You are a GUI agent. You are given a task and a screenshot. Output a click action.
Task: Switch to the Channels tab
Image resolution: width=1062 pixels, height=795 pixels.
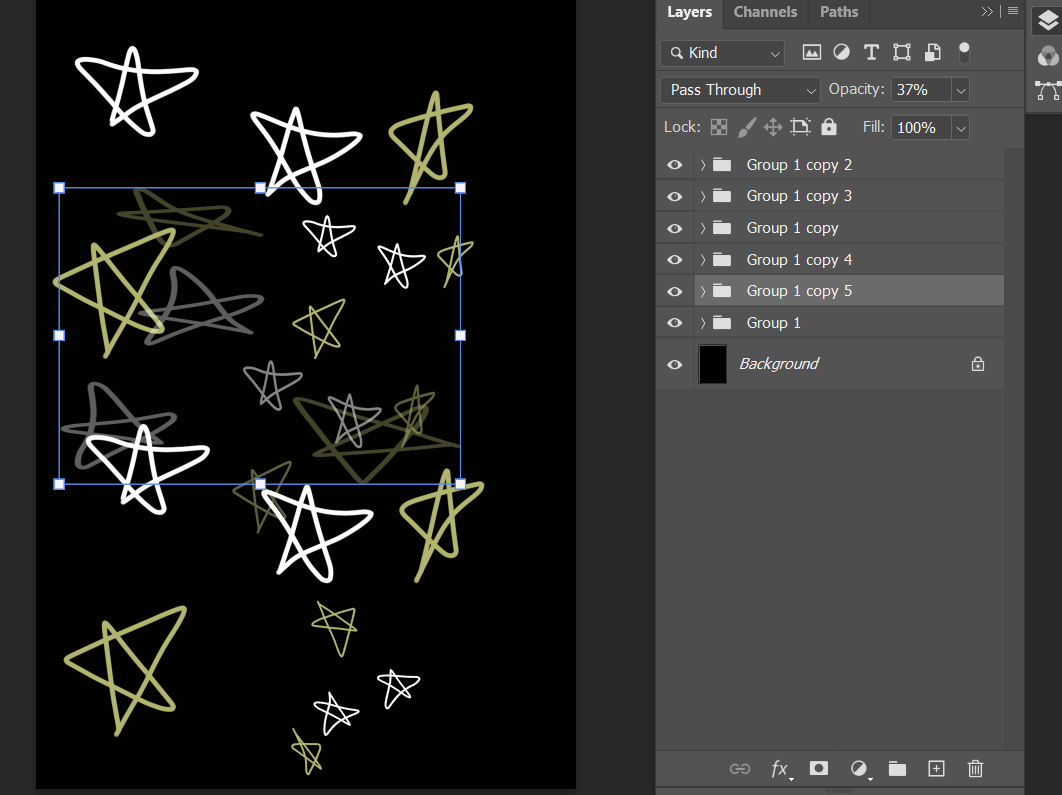765,12
